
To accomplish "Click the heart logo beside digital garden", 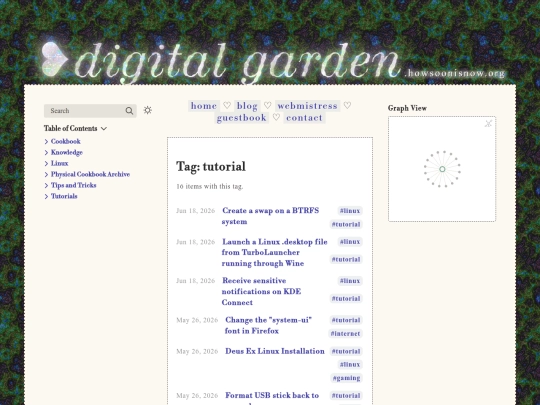I will tap(55, 59).
